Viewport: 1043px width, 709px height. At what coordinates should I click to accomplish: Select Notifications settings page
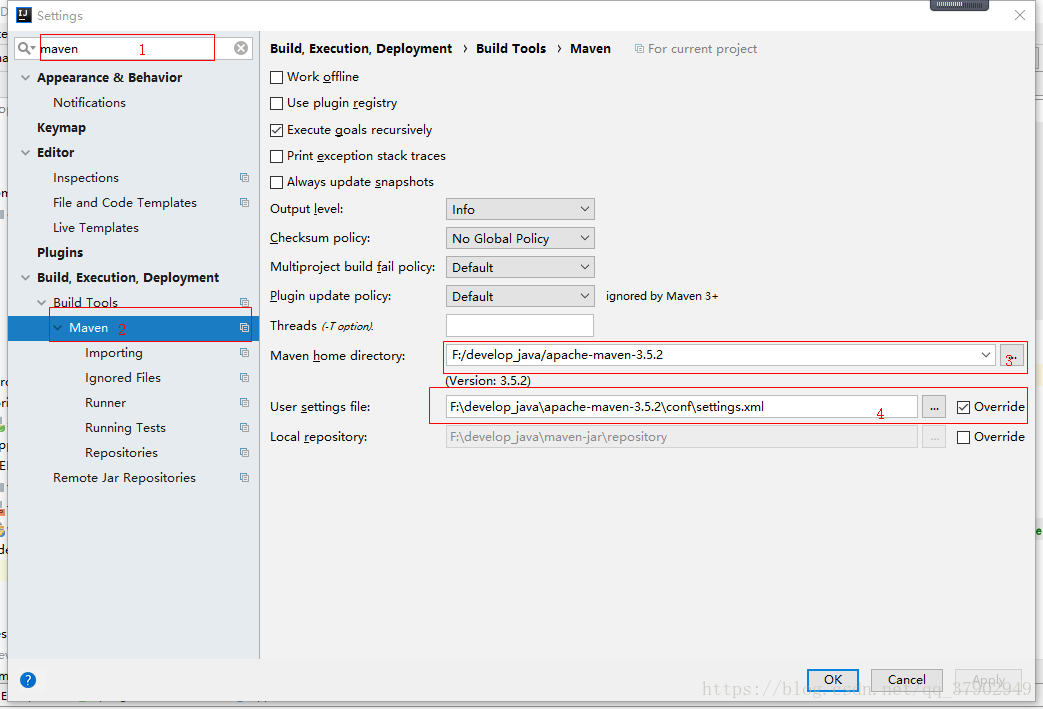coord(89,102)
